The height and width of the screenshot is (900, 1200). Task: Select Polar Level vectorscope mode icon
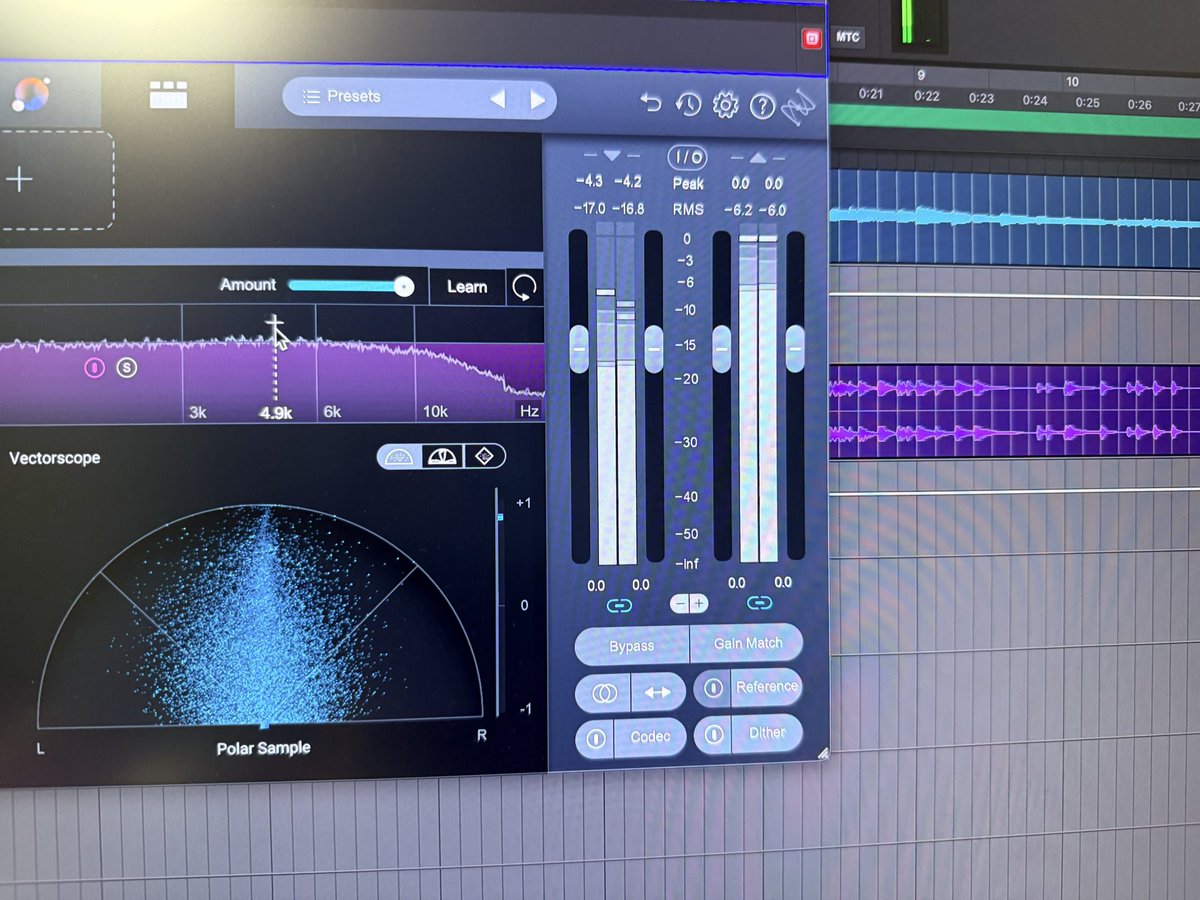coord(441,456)
